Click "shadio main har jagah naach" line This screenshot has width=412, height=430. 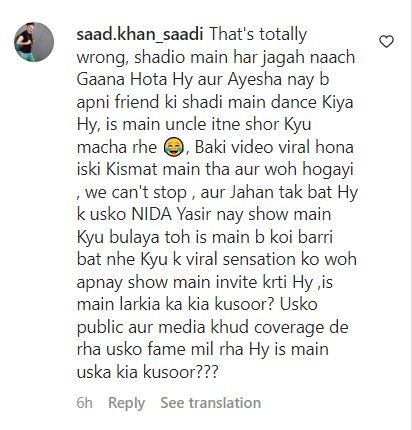pyautogui.click(x=245, y=57)
